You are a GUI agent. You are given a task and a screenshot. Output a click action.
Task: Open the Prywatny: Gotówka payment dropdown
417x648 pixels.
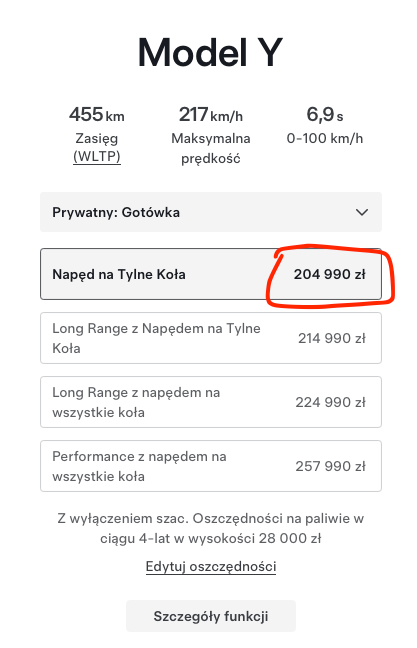pos(211,212)
